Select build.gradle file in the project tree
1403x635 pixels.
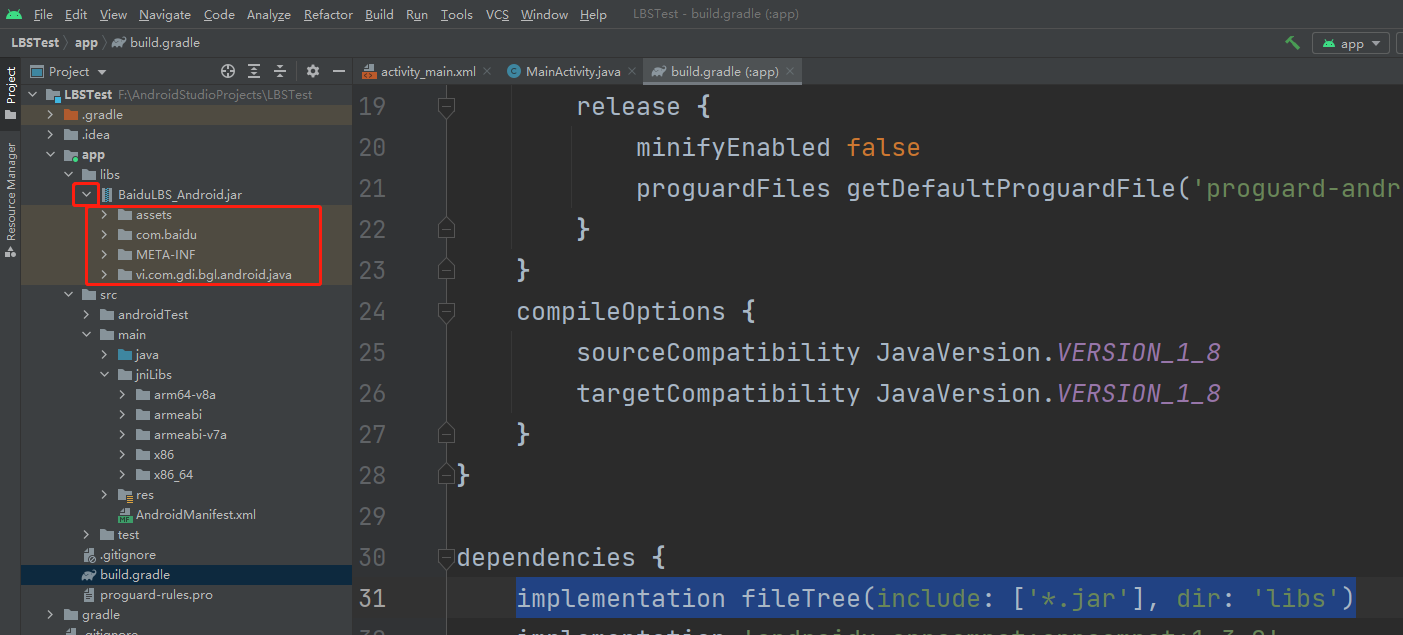coord(135,574)
